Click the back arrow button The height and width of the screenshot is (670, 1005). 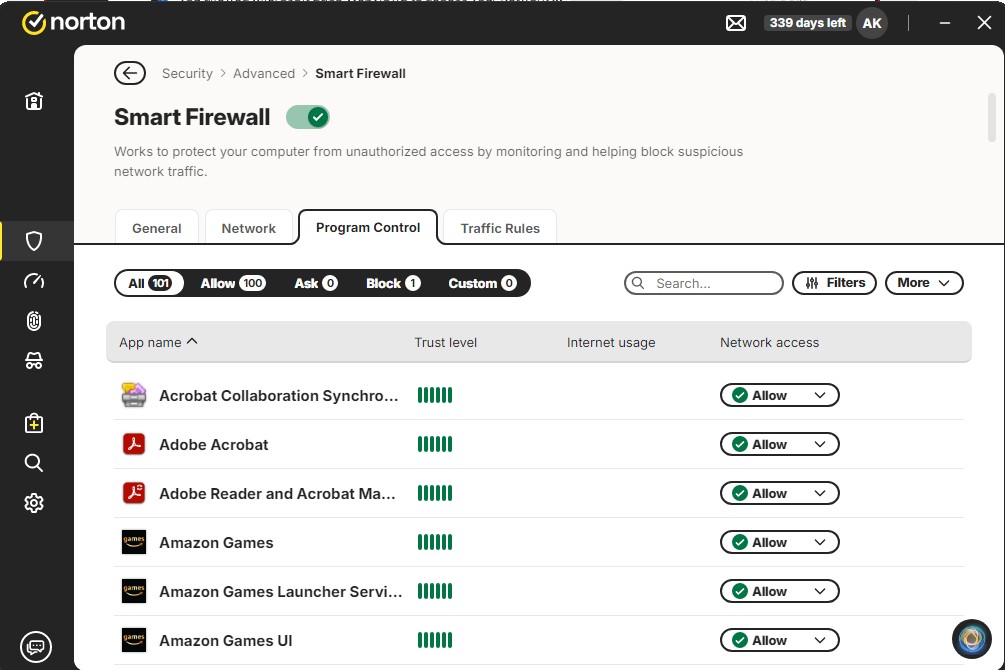[x=130, y=73]
